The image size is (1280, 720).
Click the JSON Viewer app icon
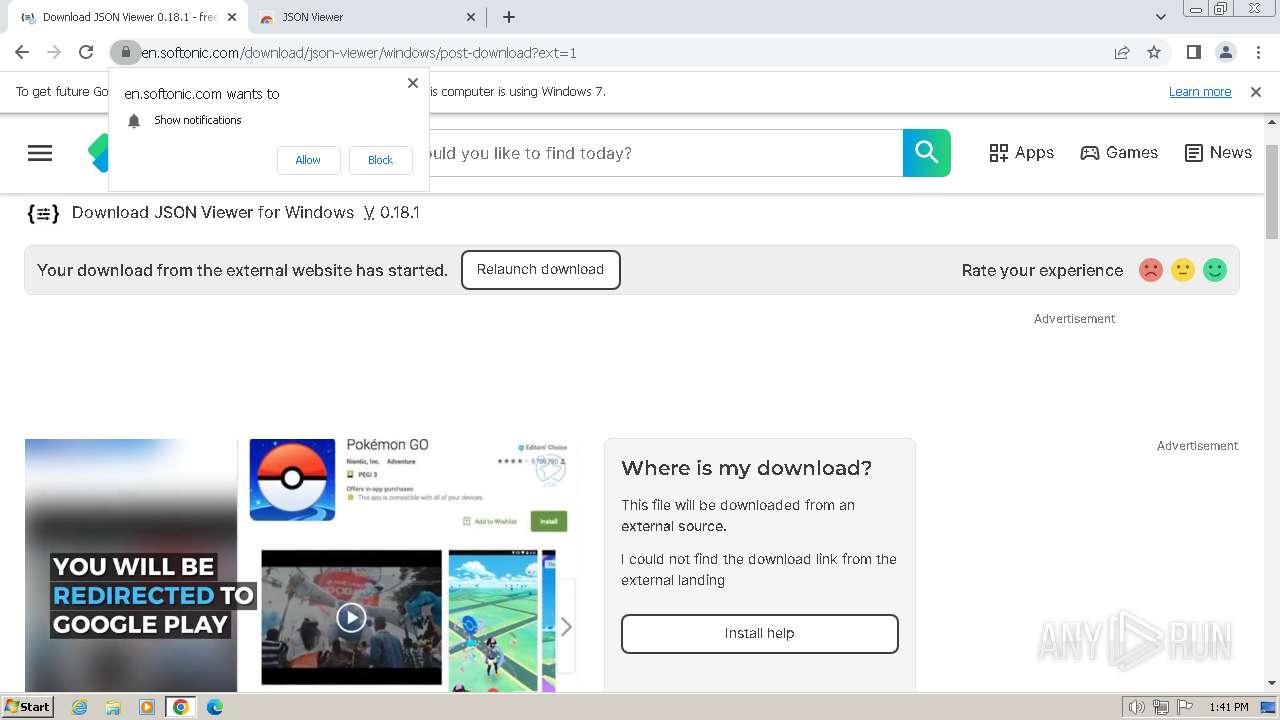point(43,213)
